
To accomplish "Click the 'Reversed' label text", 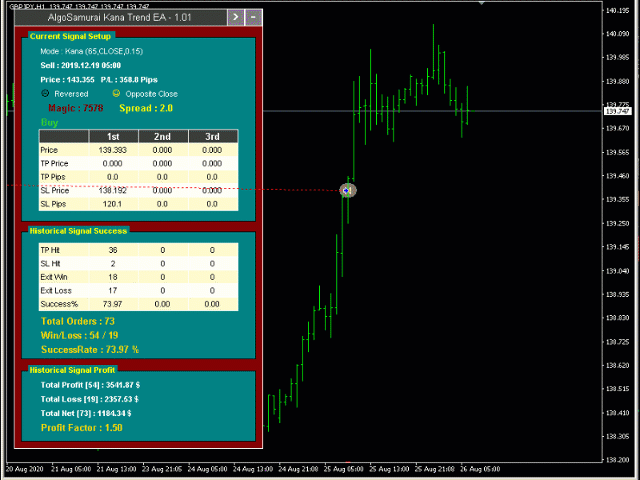I will point(71,94).
